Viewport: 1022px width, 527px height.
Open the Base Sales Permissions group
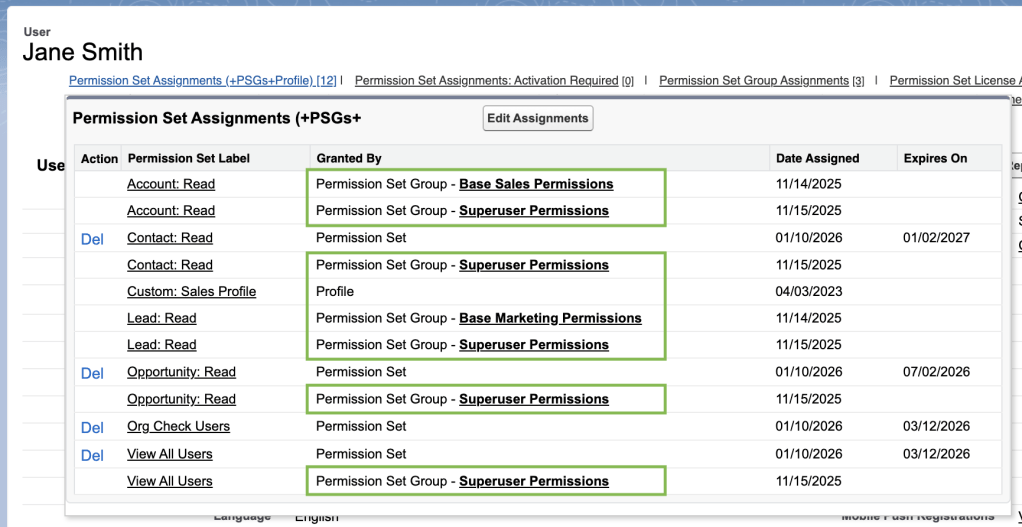pyautogui.click(x=536, y=184)
